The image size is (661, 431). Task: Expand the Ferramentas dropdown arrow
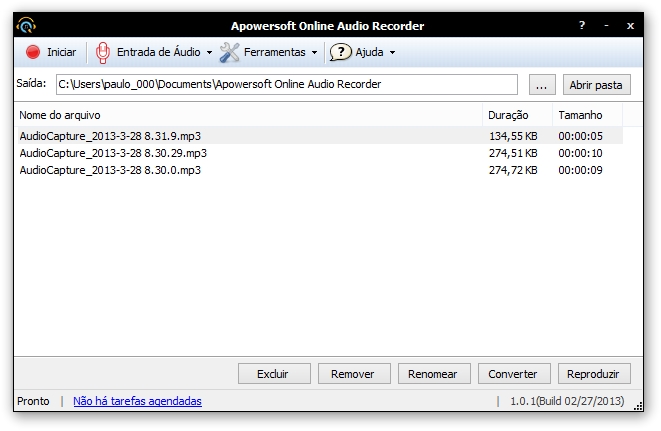point(314,53)
